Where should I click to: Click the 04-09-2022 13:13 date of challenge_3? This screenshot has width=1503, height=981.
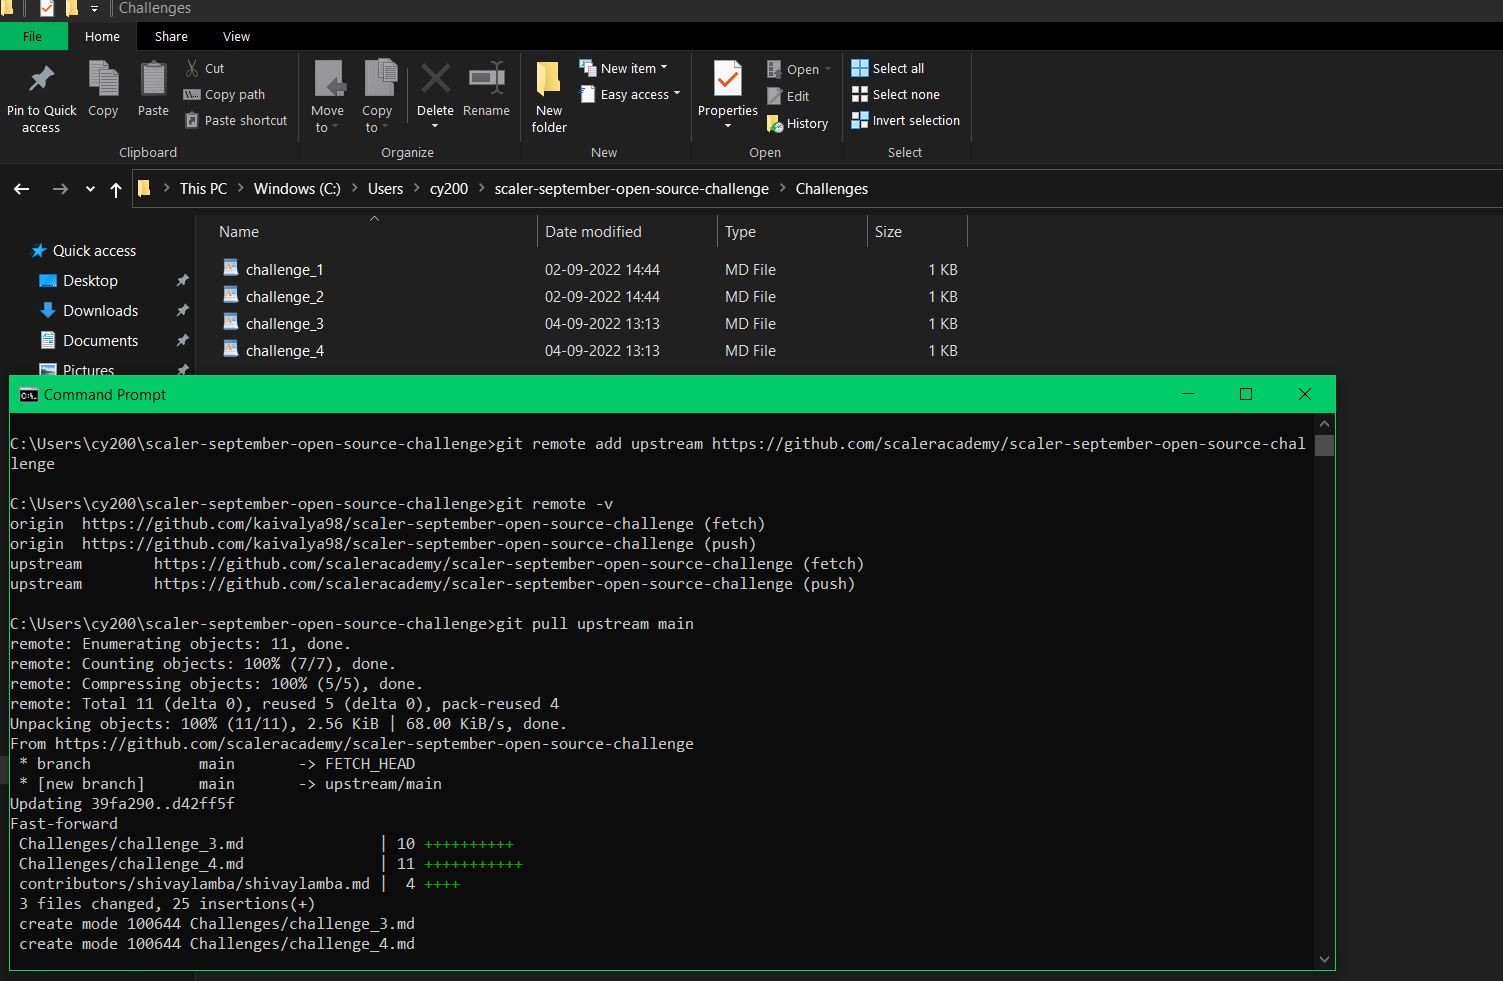(x=602, y=323)
